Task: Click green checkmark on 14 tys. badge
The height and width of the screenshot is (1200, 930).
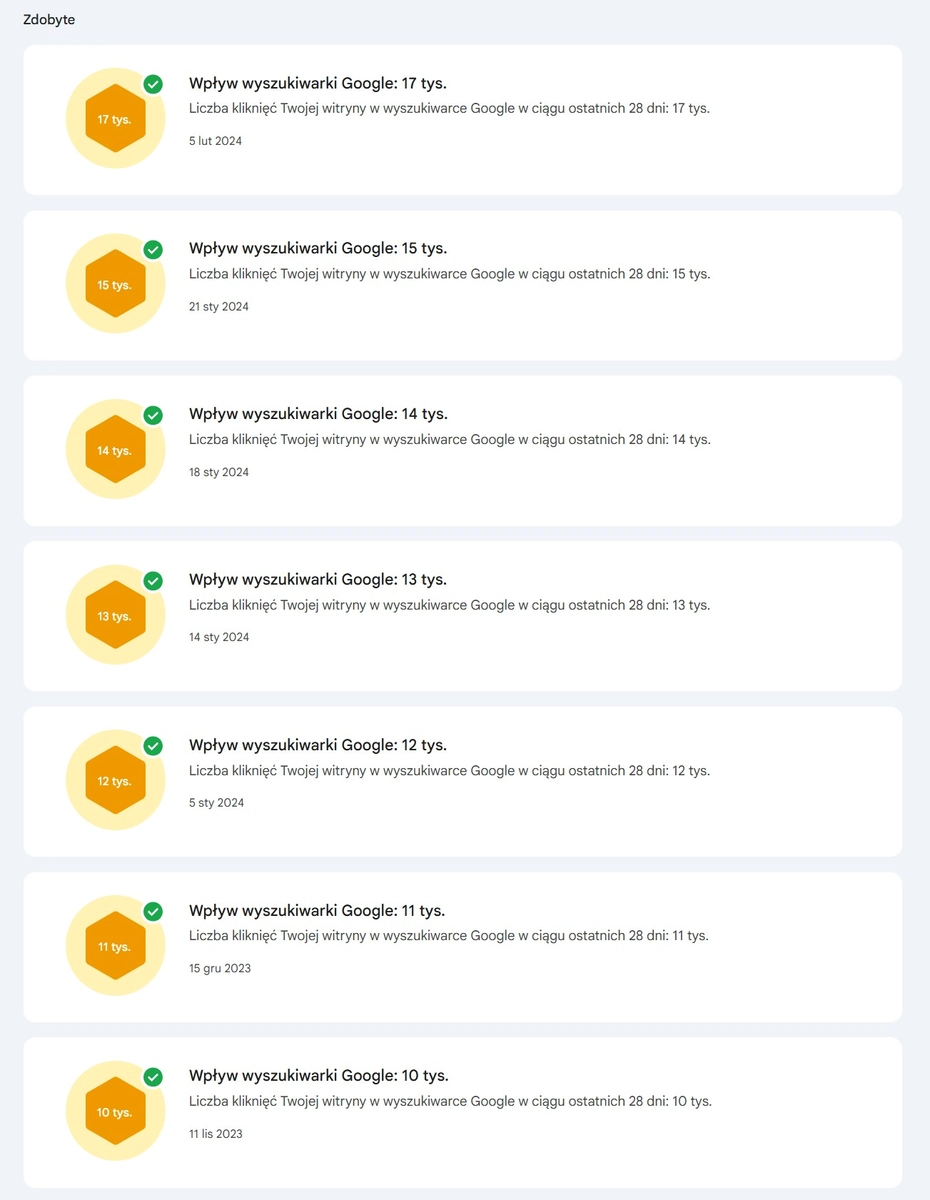Action: pos(153,415)
